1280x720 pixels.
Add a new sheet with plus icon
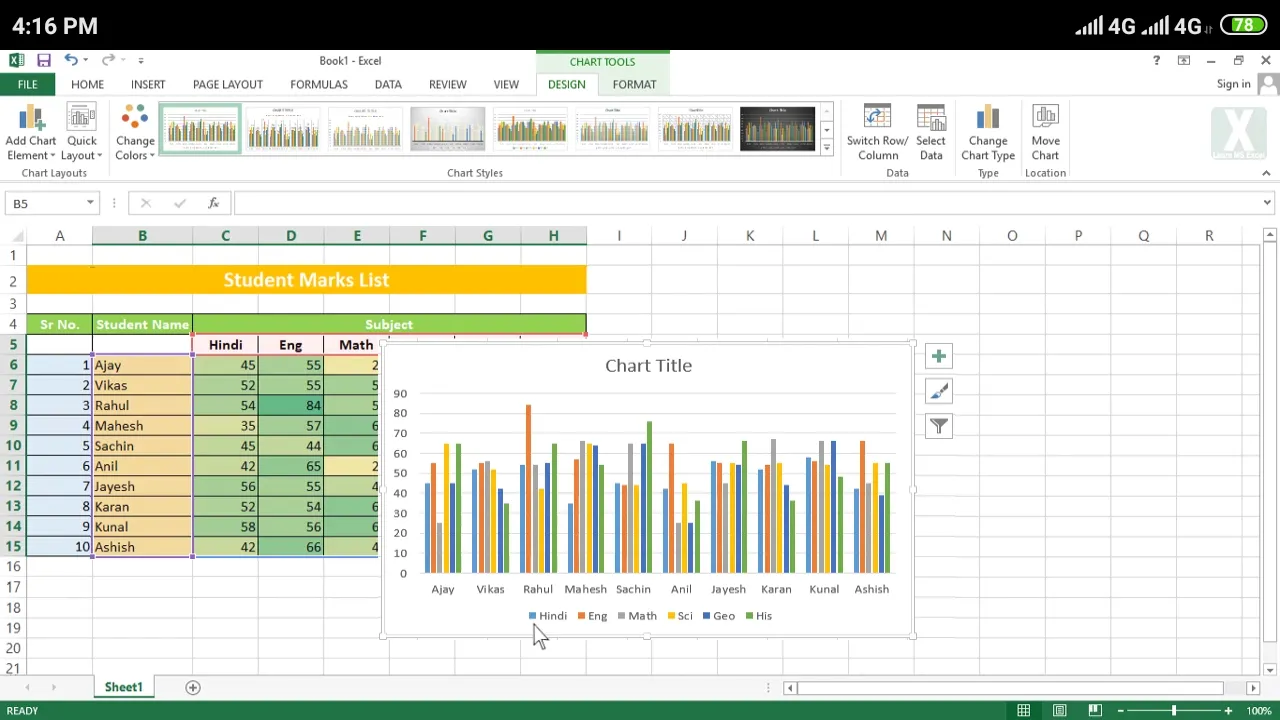(193, 687)
